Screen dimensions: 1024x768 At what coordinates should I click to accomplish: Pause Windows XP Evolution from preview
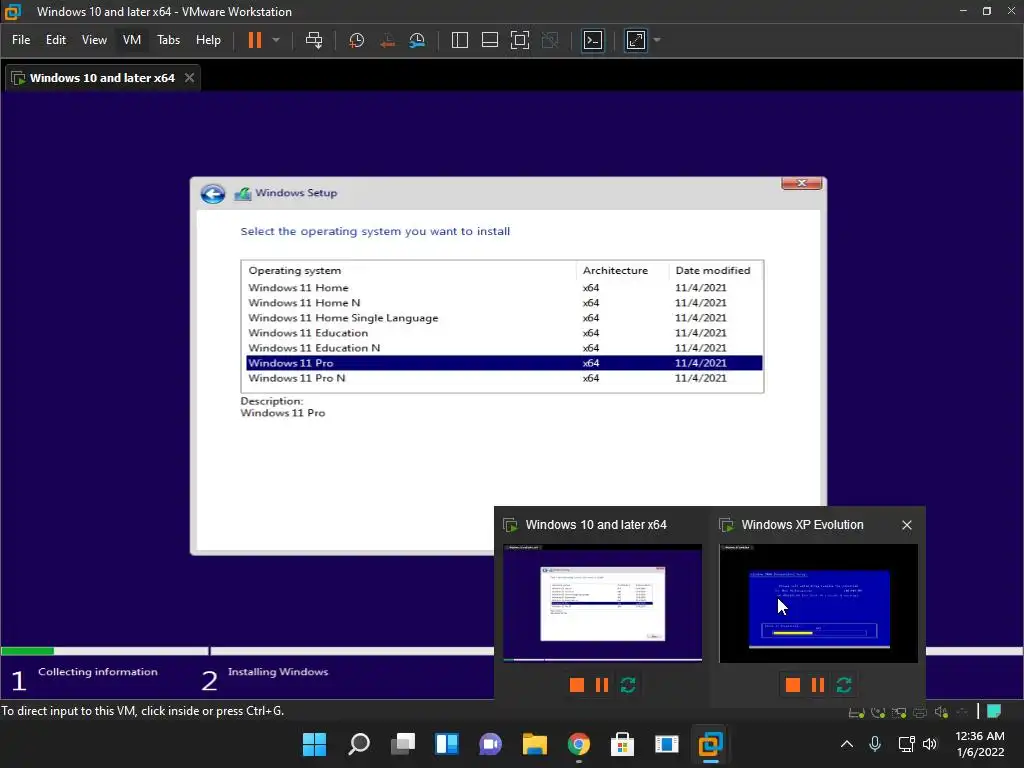[818, 684]
